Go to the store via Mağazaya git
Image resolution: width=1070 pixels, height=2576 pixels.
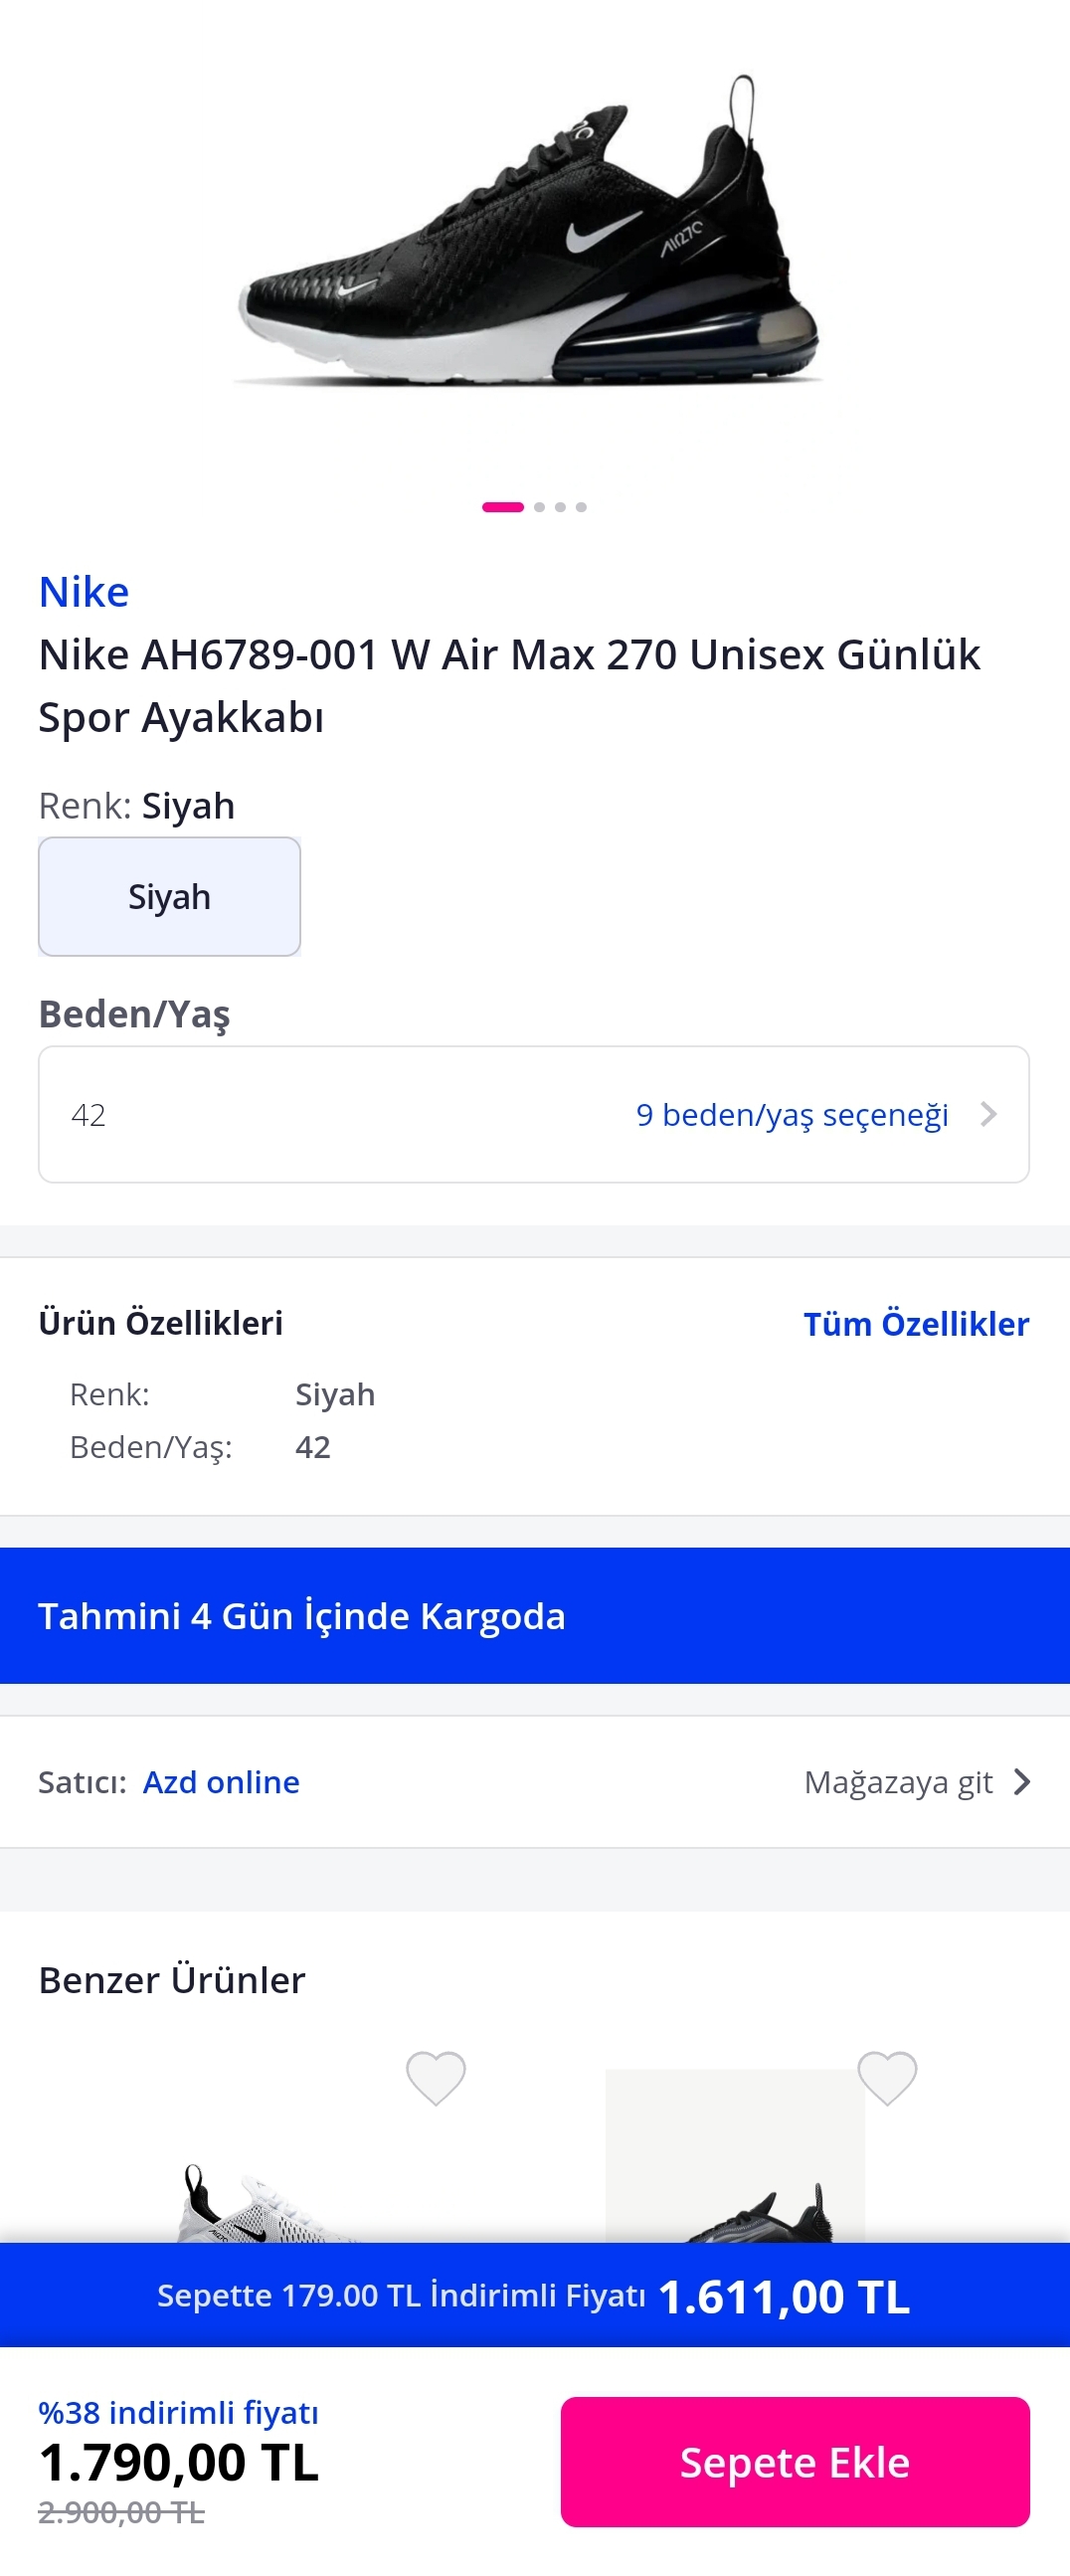898,1782
